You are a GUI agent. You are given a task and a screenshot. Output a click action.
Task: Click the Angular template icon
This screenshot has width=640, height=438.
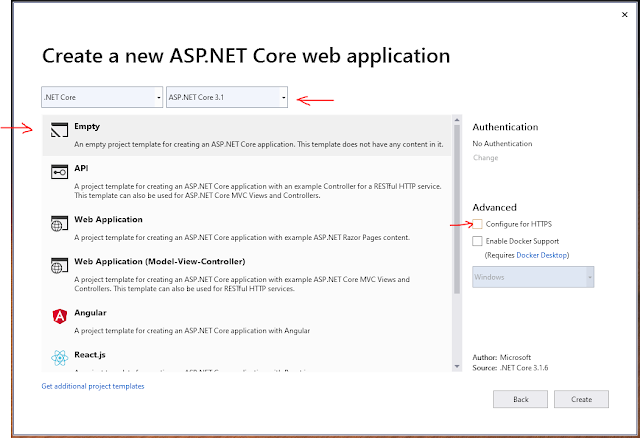tap(58, 317)
